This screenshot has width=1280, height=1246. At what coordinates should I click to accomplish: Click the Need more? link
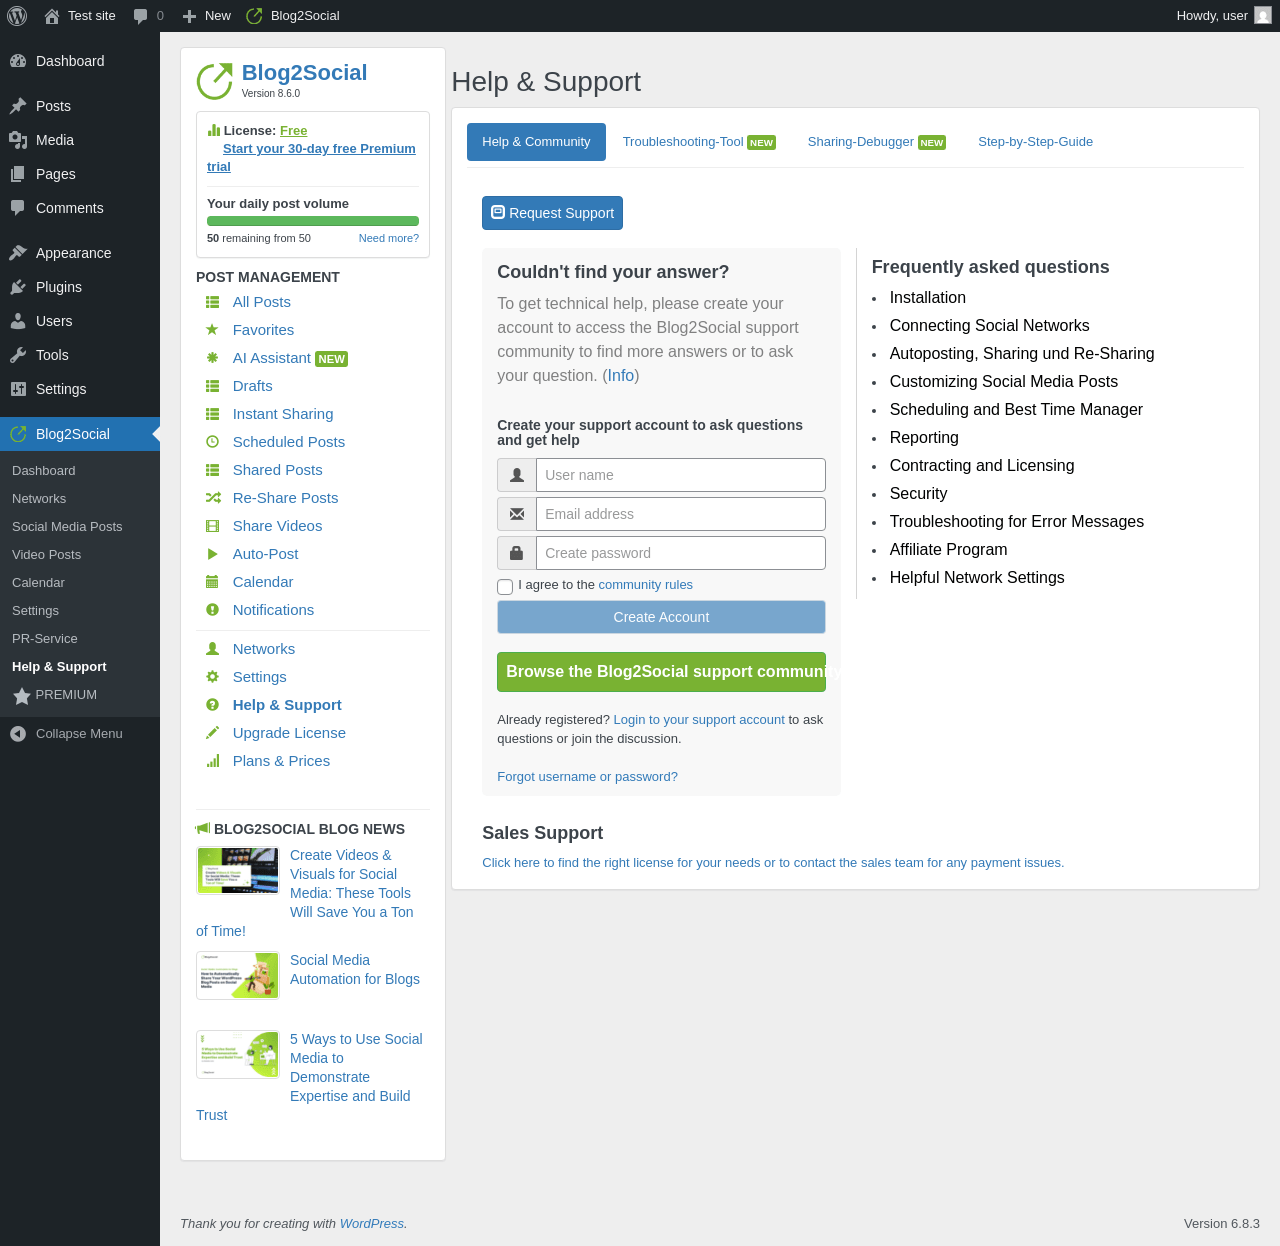pos(389,238)
